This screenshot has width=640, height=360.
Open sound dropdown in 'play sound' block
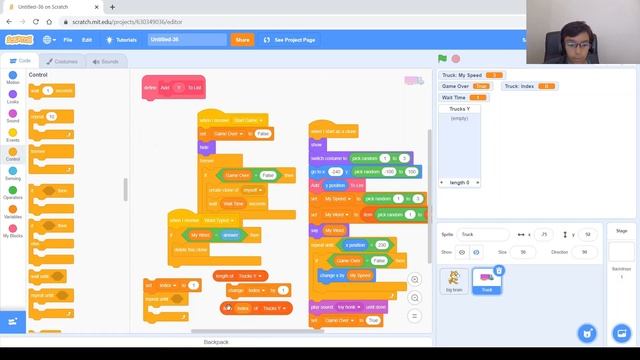point(359,307)
